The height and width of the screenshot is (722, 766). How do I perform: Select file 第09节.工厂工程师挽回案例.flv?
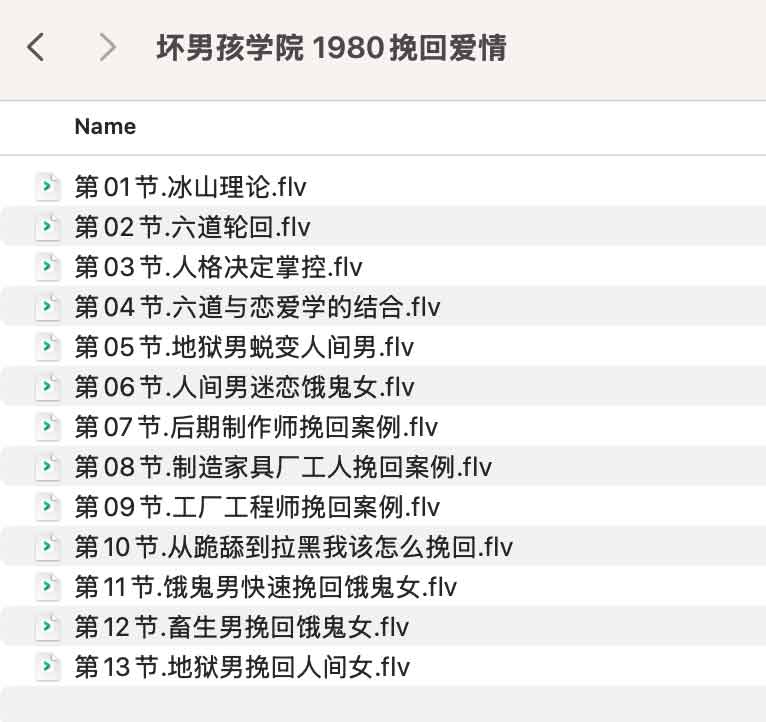[257, 507]
